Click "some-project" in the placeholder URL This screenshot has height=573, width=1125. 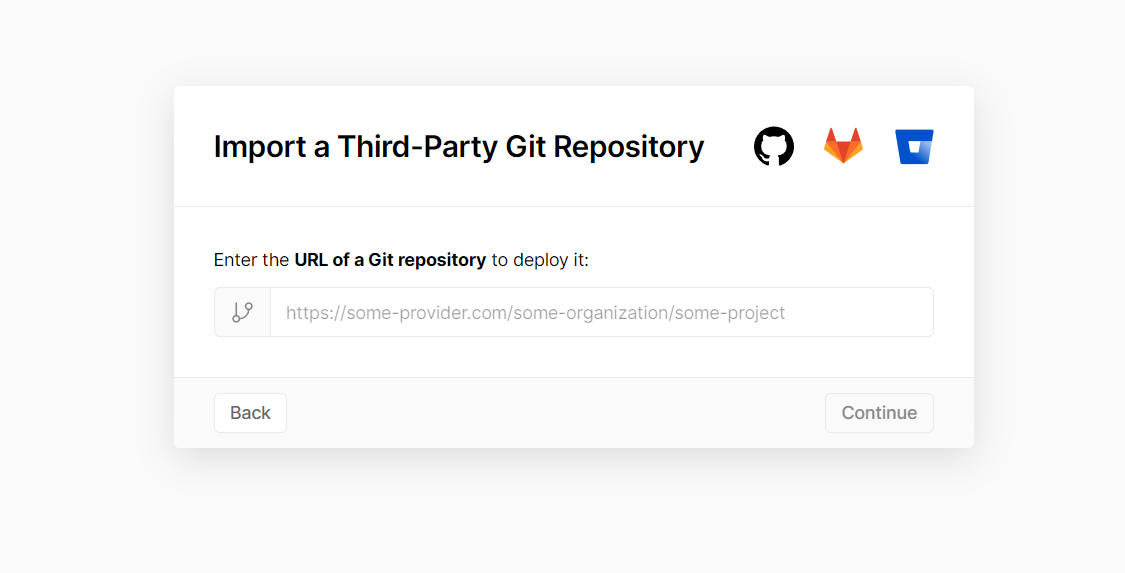click(x=731, y=313)
